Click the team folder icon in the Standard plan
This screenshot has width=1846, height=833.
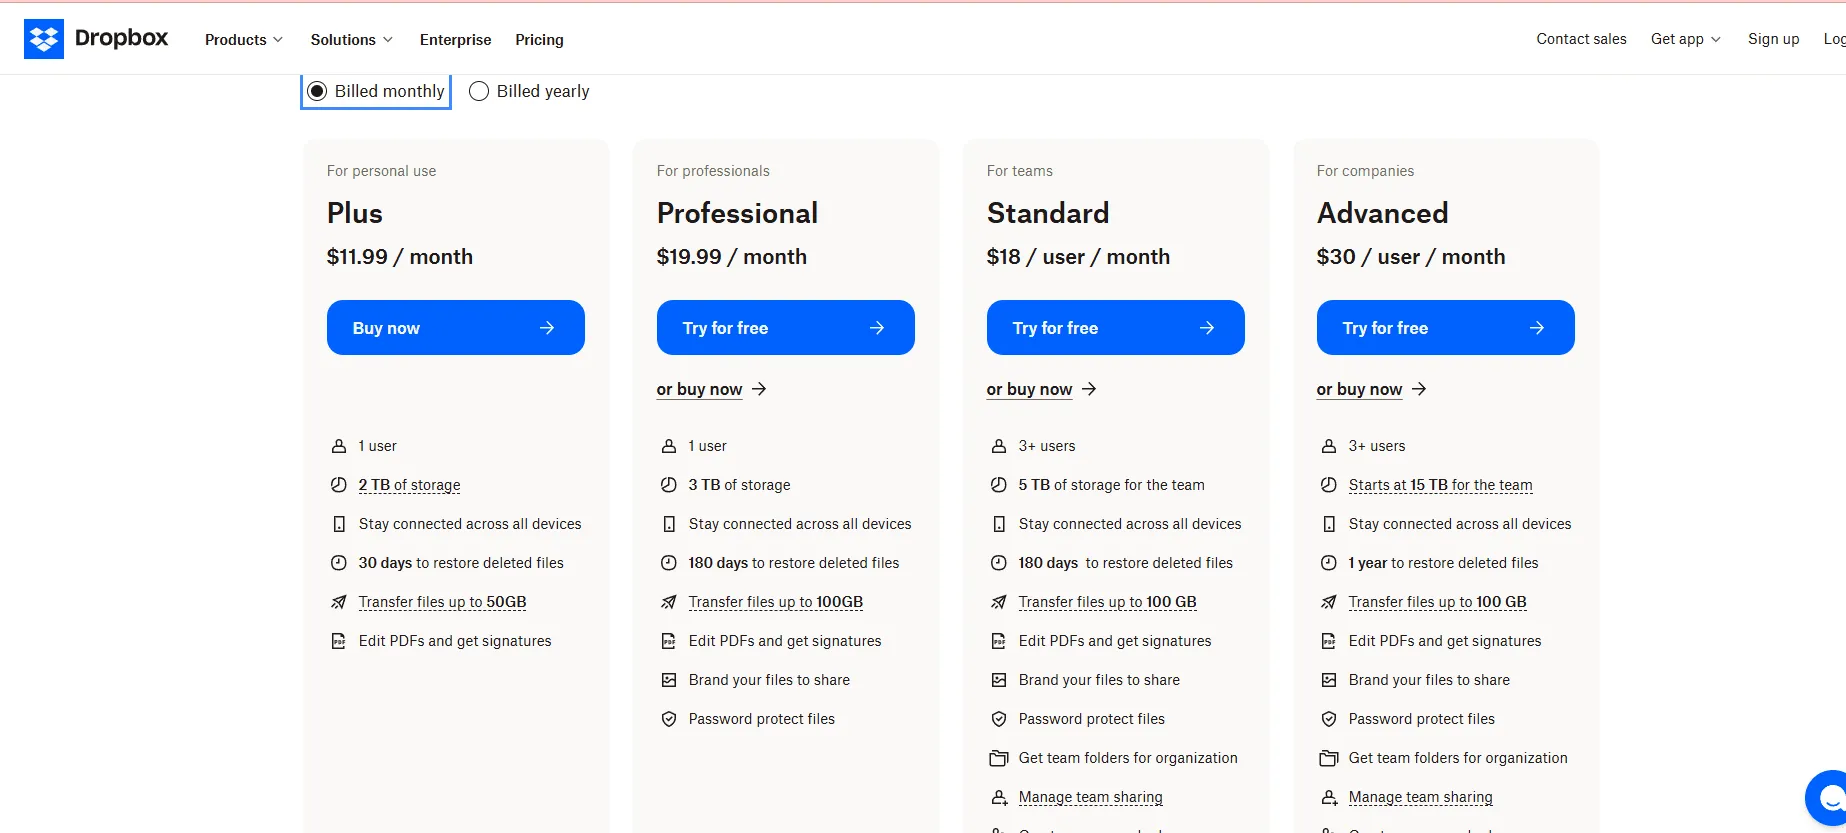(x=998, y=758)
